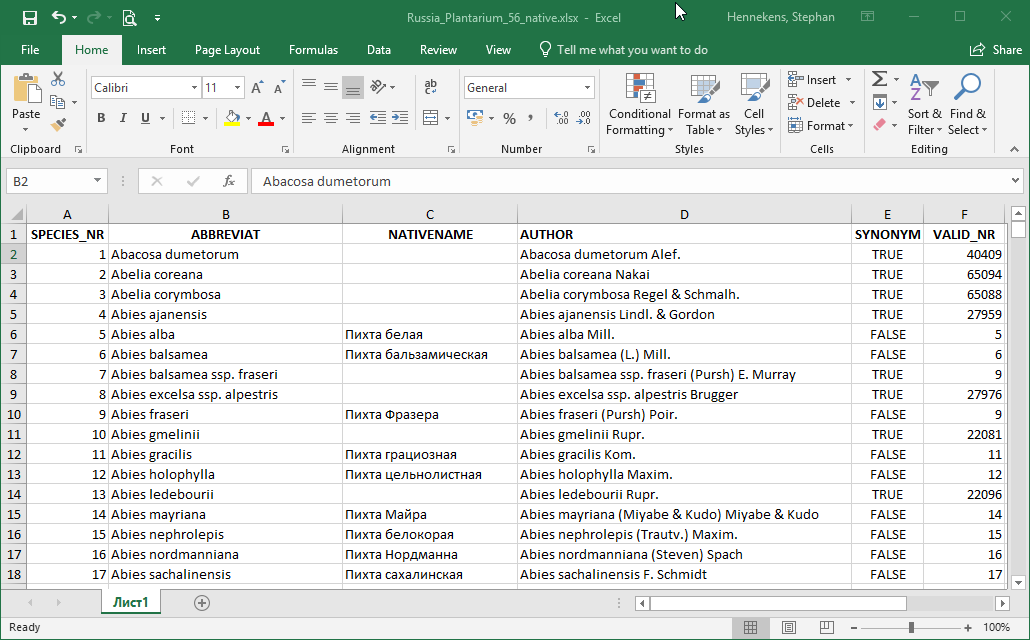Click the Save icon in title bar
The image size is (1030, 640).
point(29,17)
